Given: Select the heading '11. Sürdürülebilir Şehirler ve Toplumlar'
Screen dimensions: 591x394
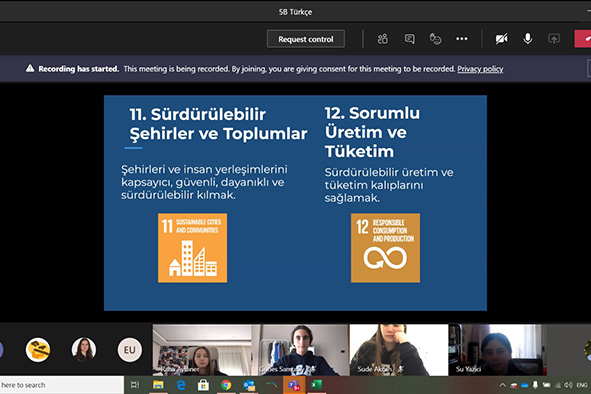Looking at the screenshot, I should pos(218,124).
